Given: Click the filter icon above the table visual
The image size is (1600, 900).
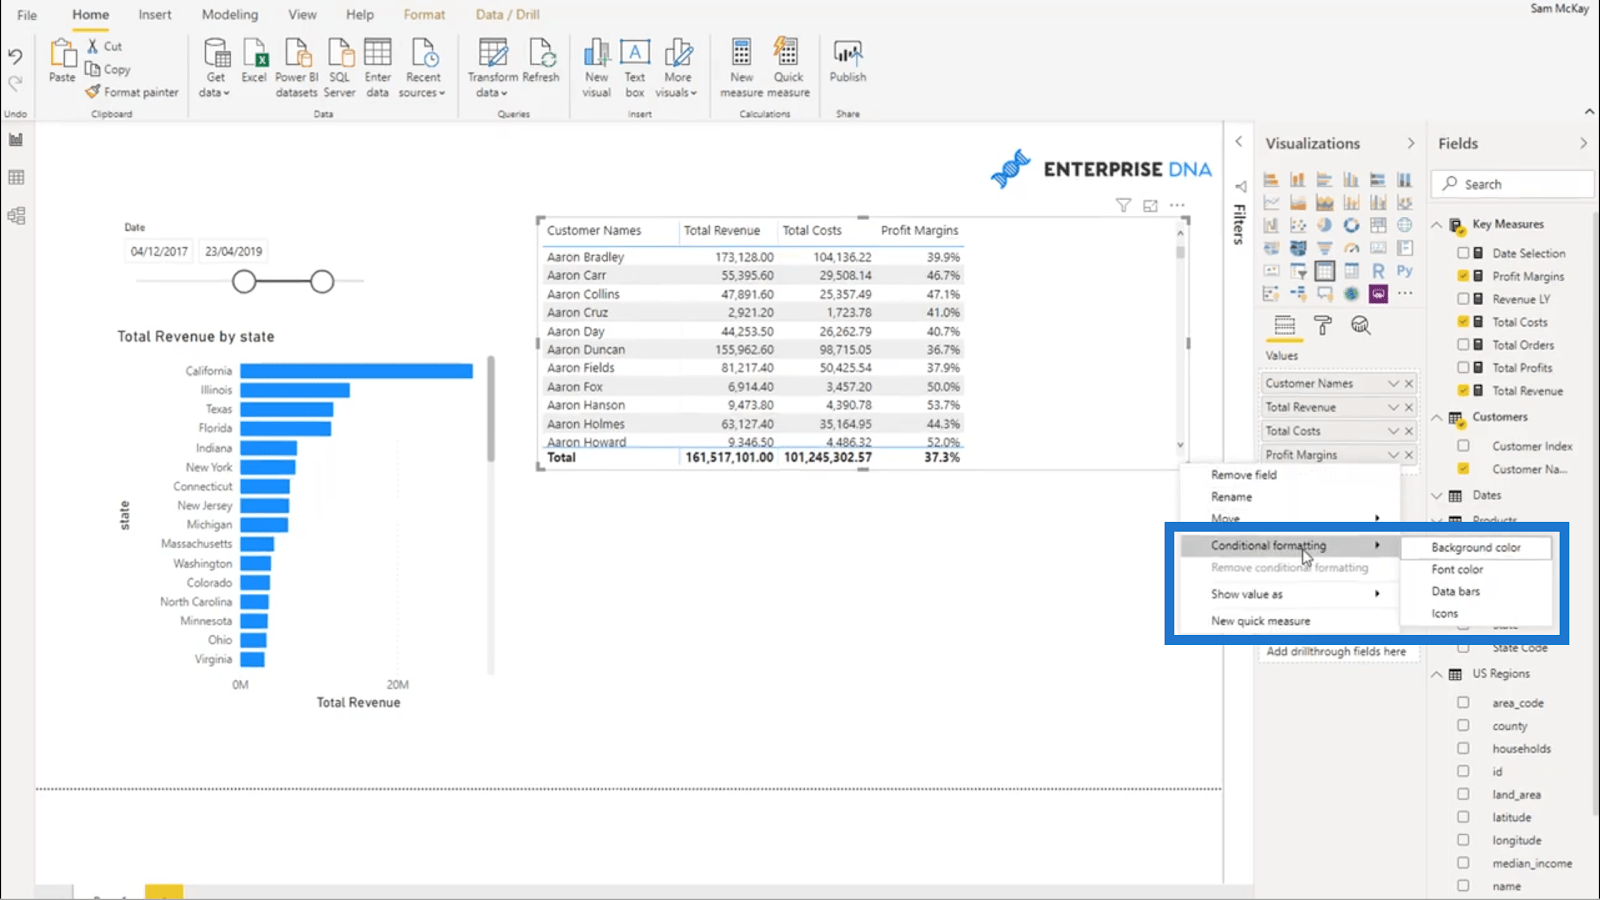Looking at the screenshot, I should click(1123, 205).
